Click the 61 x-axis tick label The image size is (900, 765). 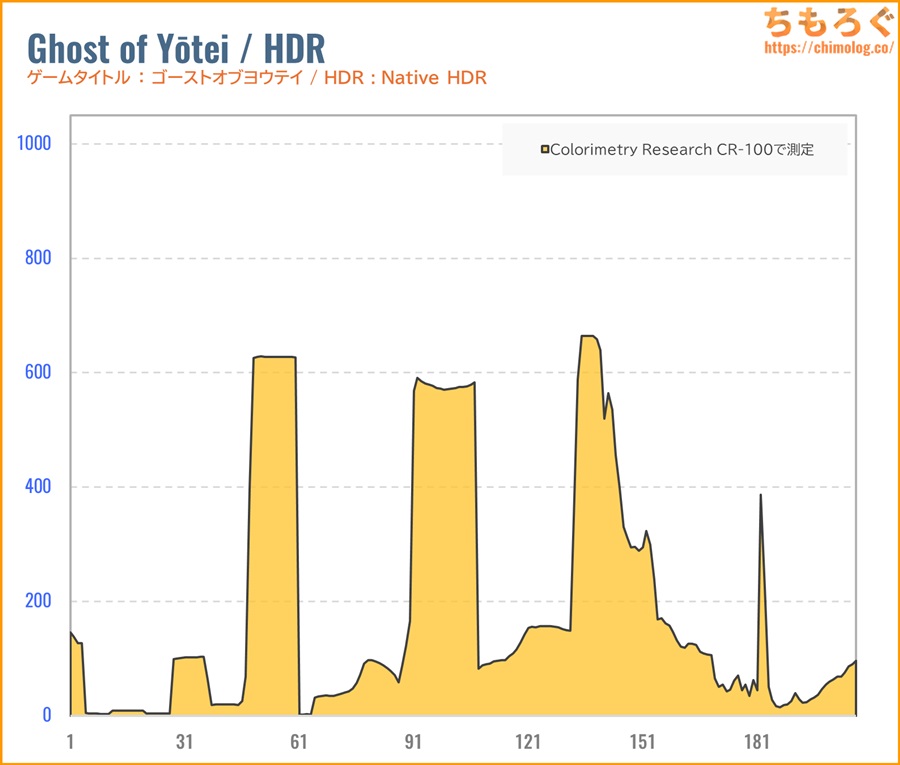(x=298, y=742)
